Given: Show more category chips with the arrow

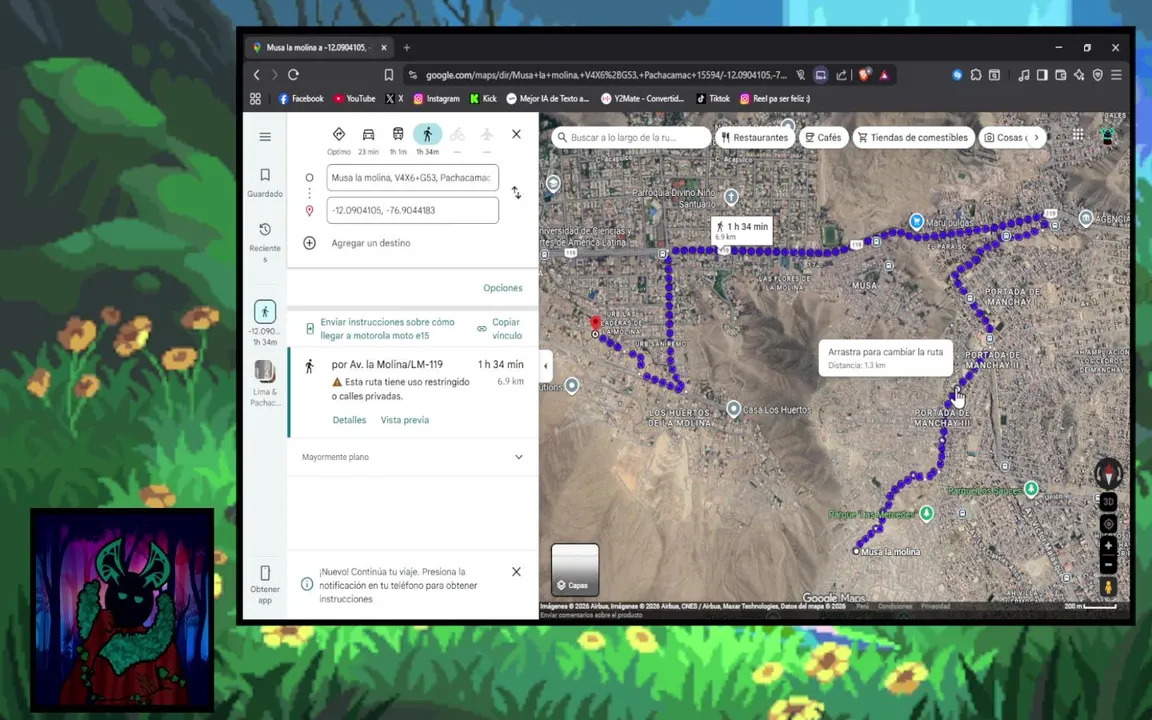Looking at the screenshot, I should 1037,137.
